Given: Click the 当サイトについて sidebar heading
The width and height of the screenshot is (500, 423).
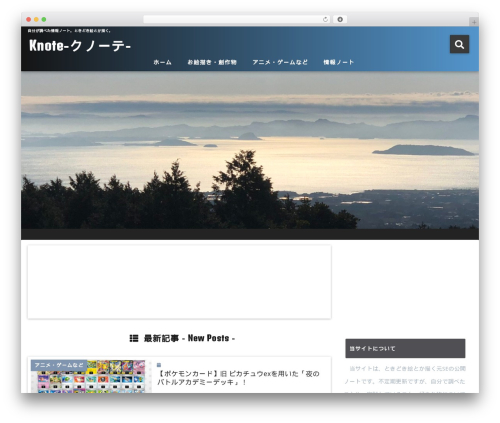Looking at the screenshot, I should click(405, 348).
